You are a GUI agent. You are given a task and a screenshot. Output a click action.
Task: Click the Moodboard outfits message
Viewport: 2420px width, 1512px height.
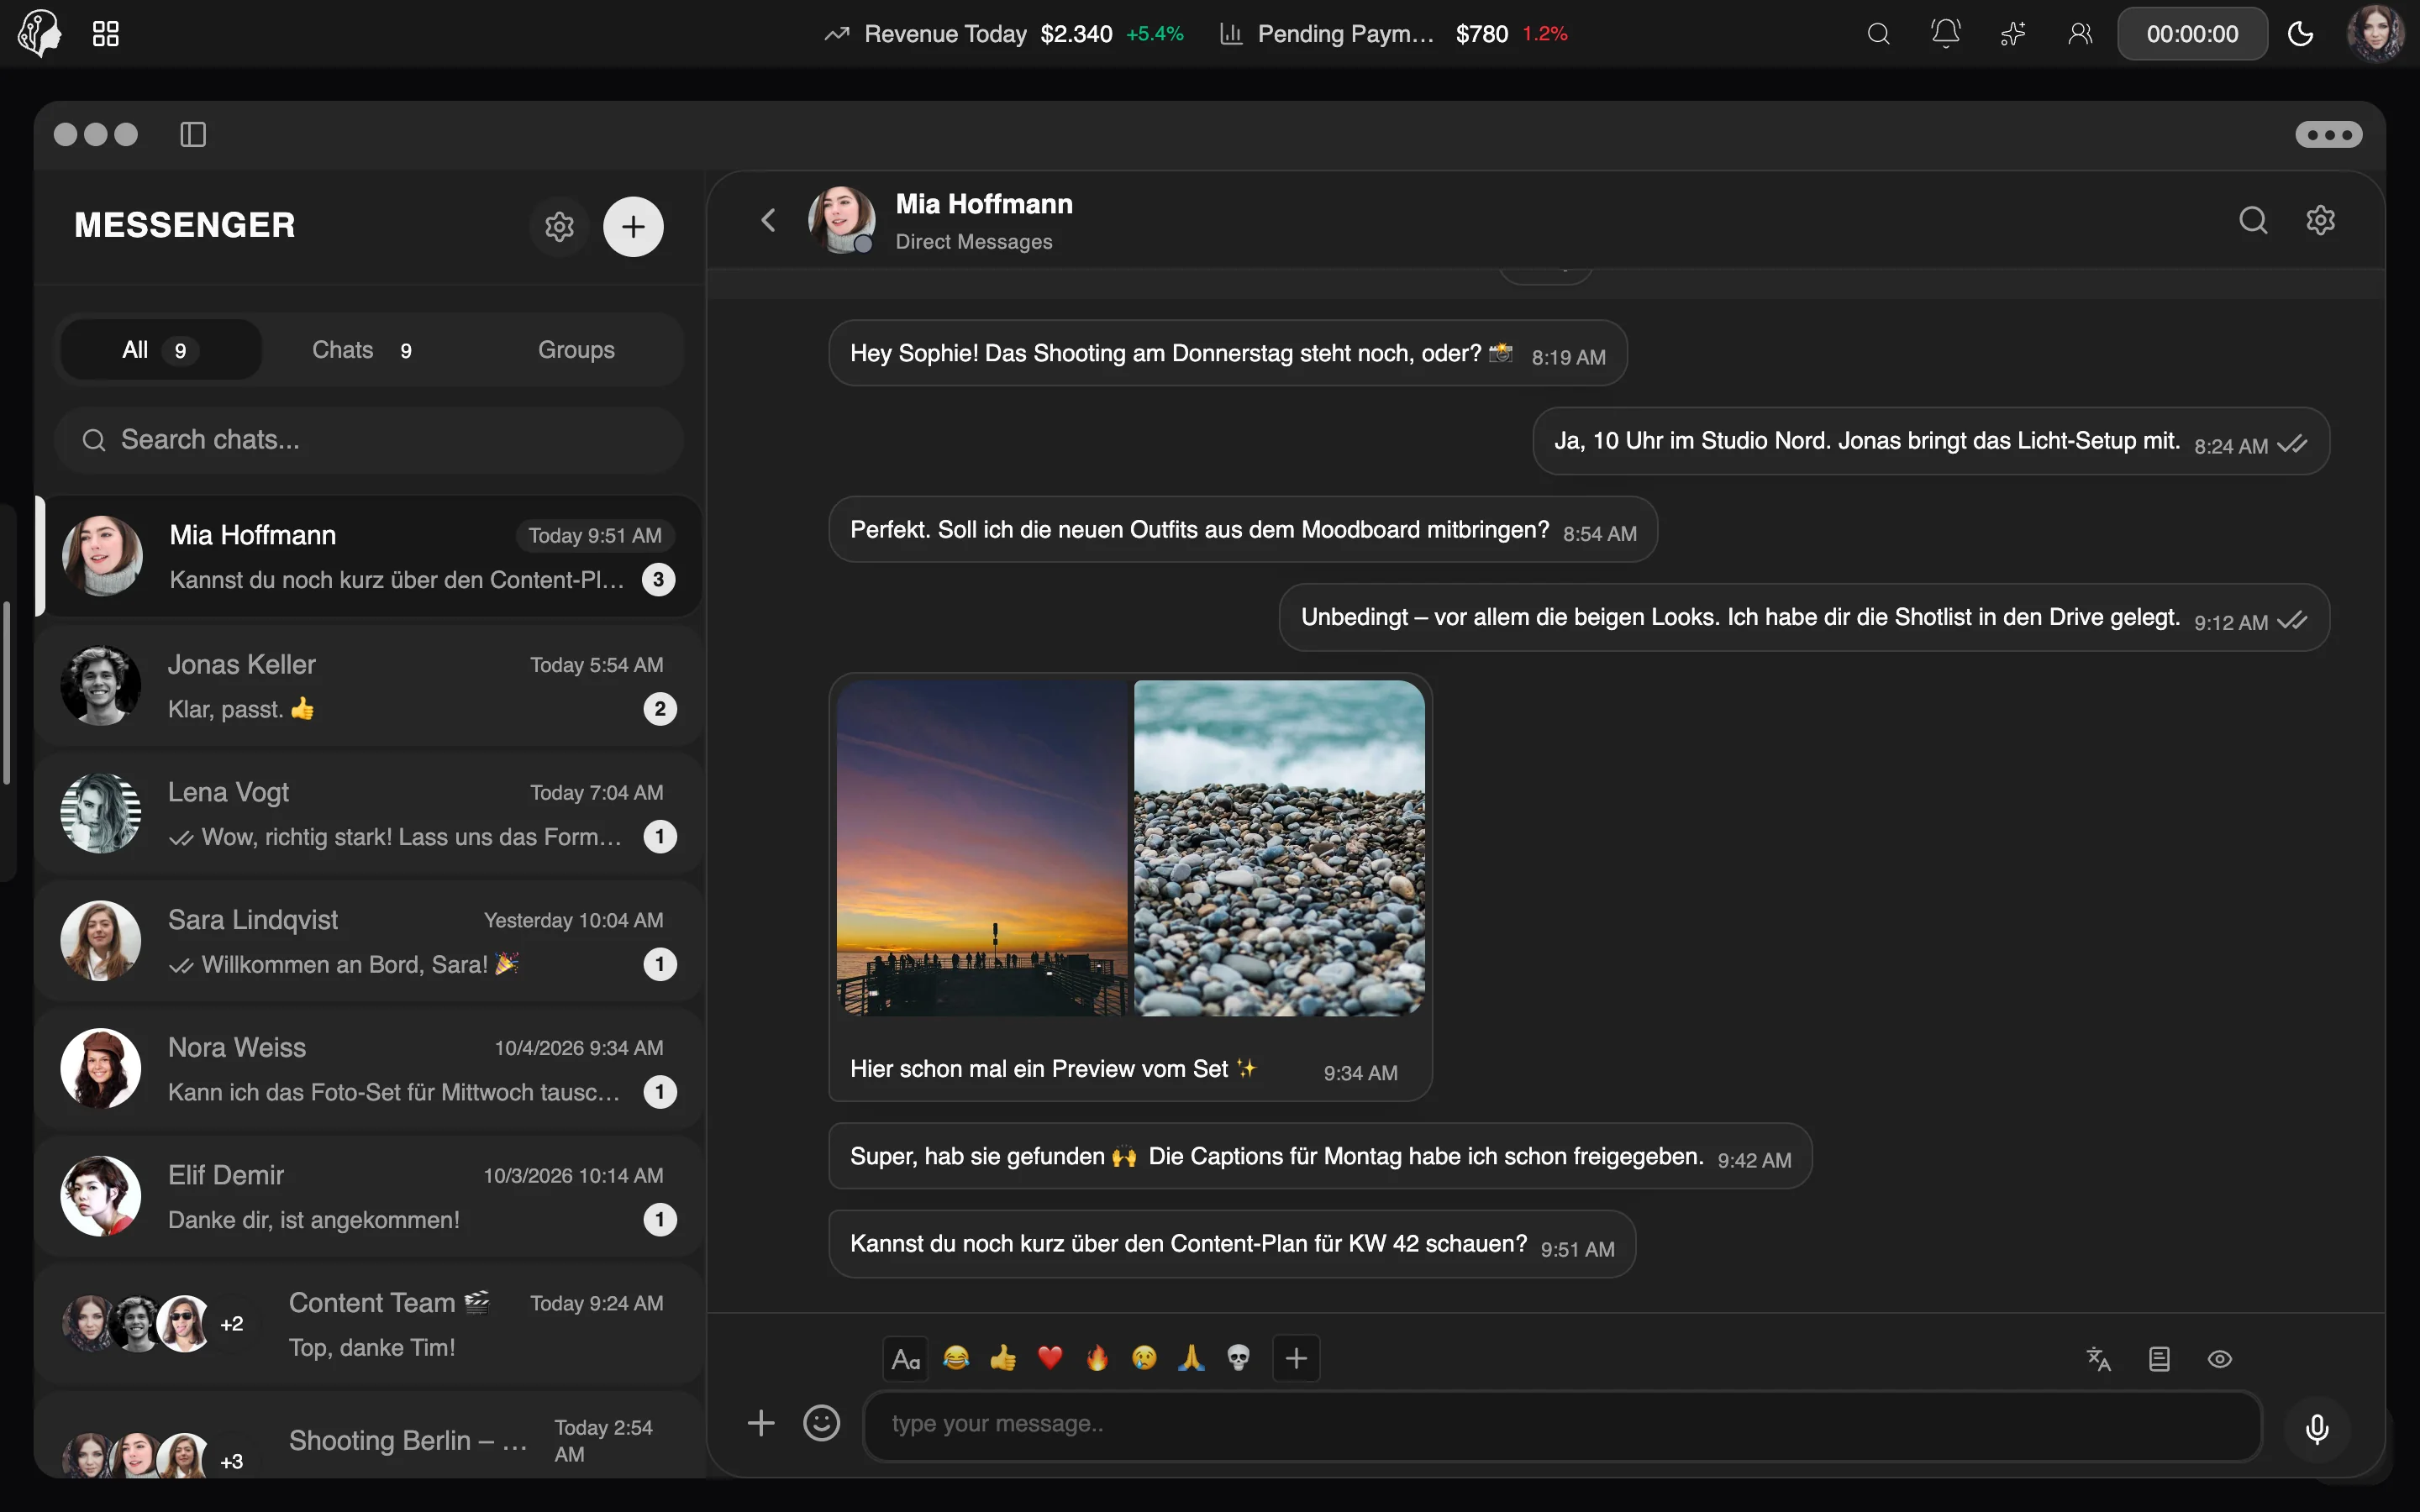[x=1243, y=530]
